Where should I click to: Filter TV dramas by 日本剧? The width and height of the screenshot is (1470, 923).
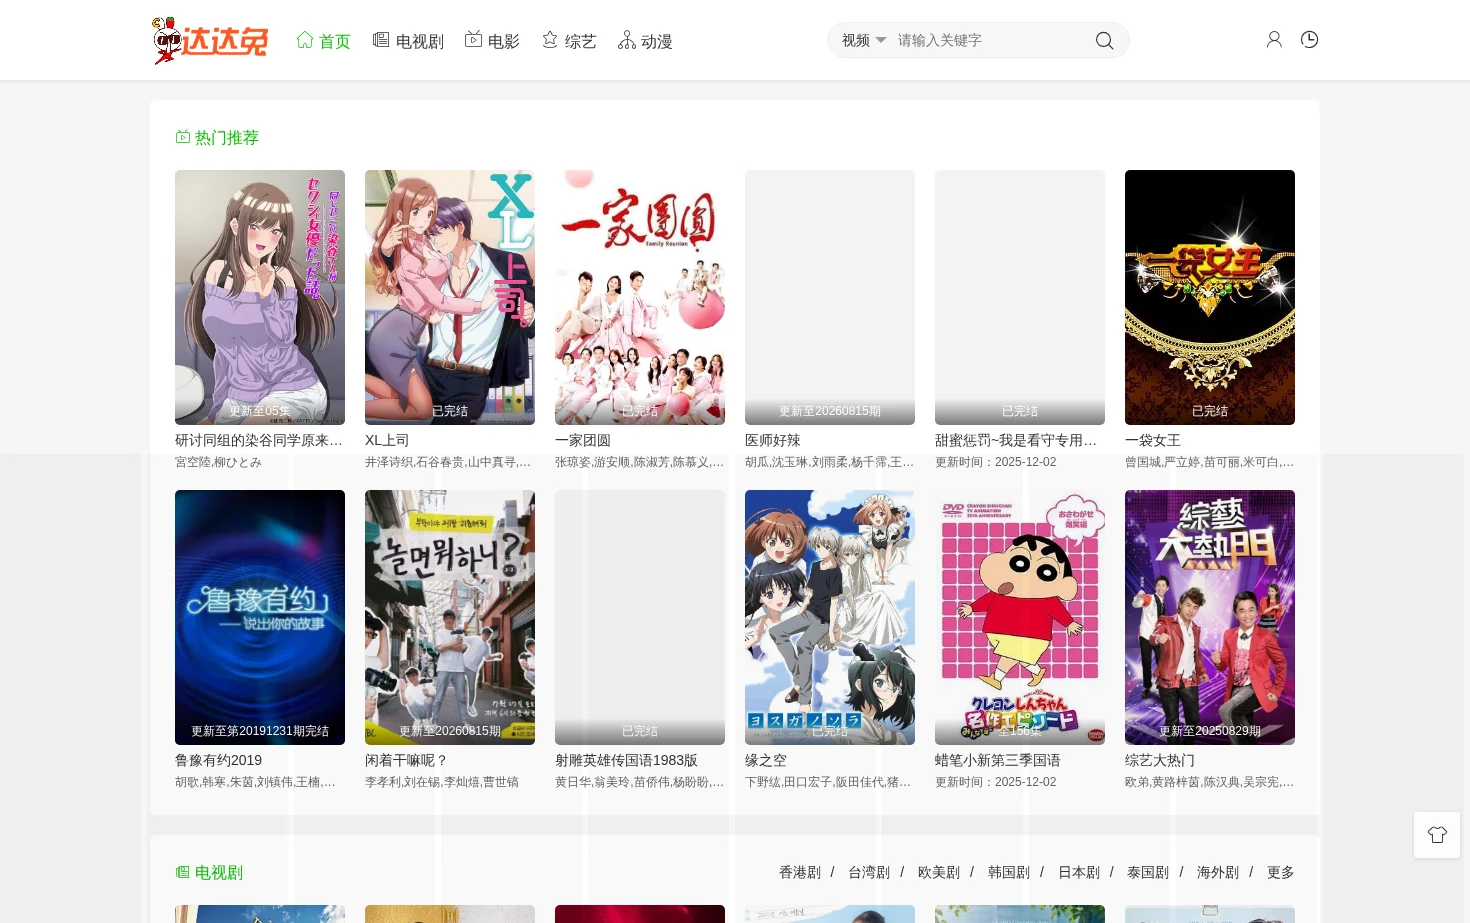click(1079, 872)
